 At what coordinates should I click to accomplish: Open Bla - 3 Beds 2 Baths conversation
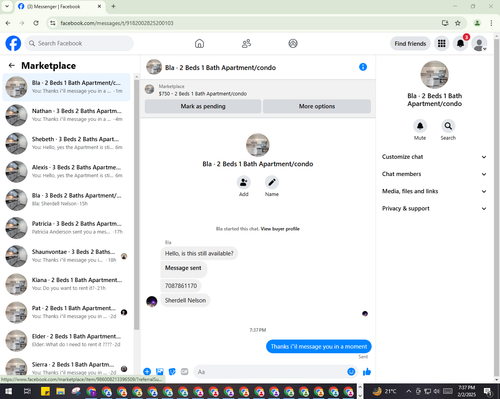coord(66,200)
